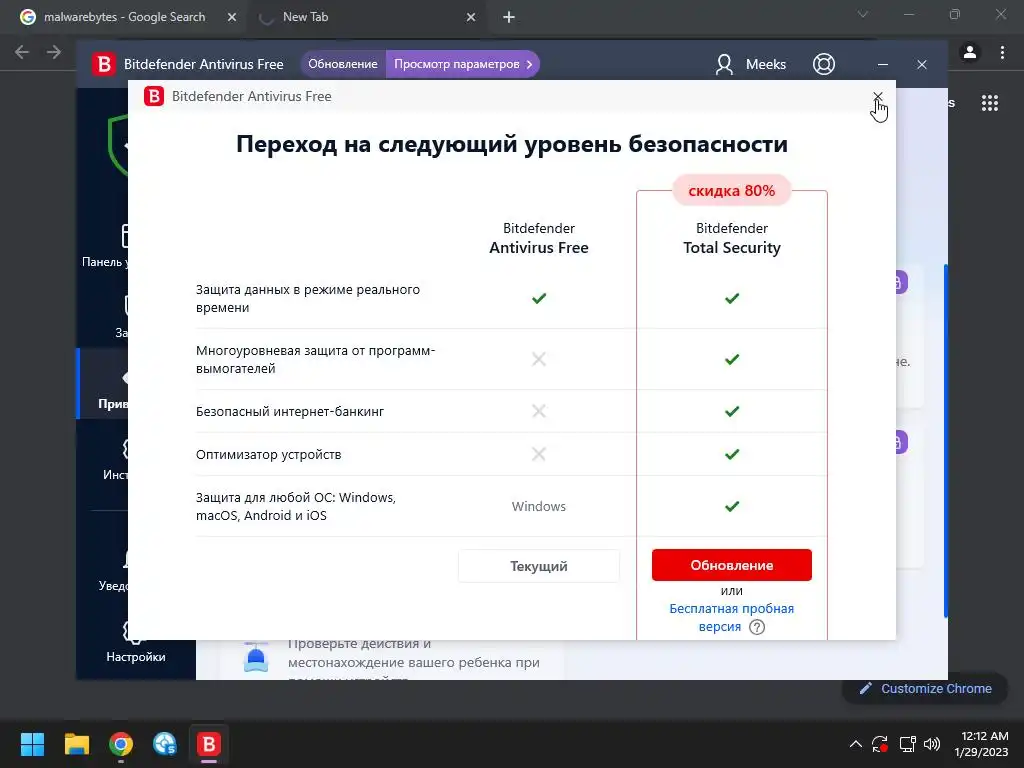1024x768 pixels.
Task: Click Chrome forward navigation arrow
Action: point(54,52)
